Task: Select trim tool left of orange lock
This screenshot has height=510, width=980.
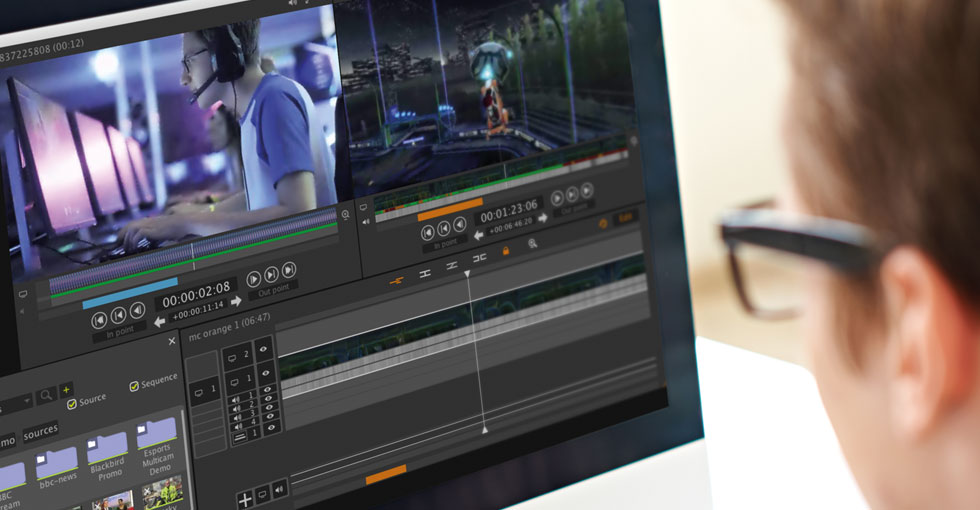Action: pos(479,258)
